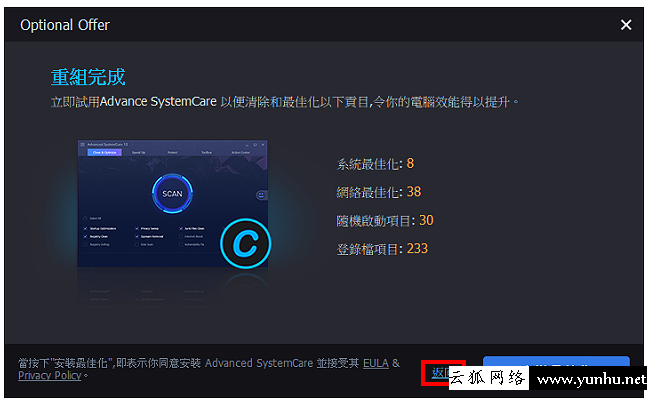650x401 pixels.
Task: Toggle the Spyware Removal checkbox
Action: 137,236
